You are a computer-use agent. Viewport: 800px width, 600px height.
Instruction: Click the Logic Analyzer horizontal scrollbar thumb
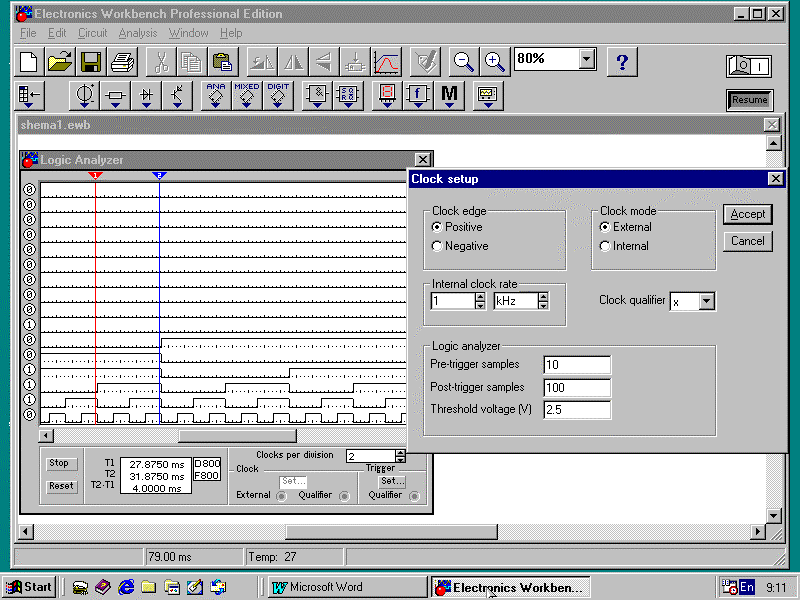[x=237, y=436]
